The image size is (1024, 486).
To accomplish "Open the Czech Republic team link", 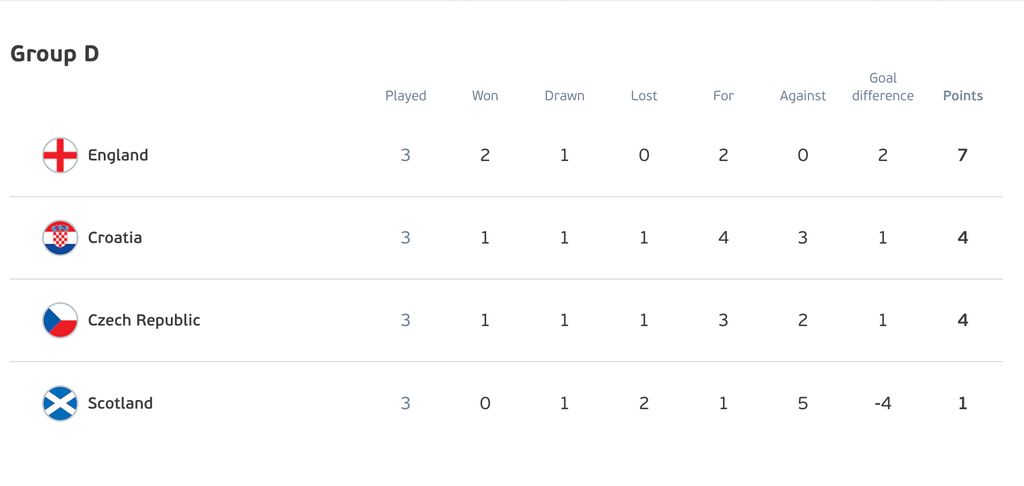I will pos(144,320).
